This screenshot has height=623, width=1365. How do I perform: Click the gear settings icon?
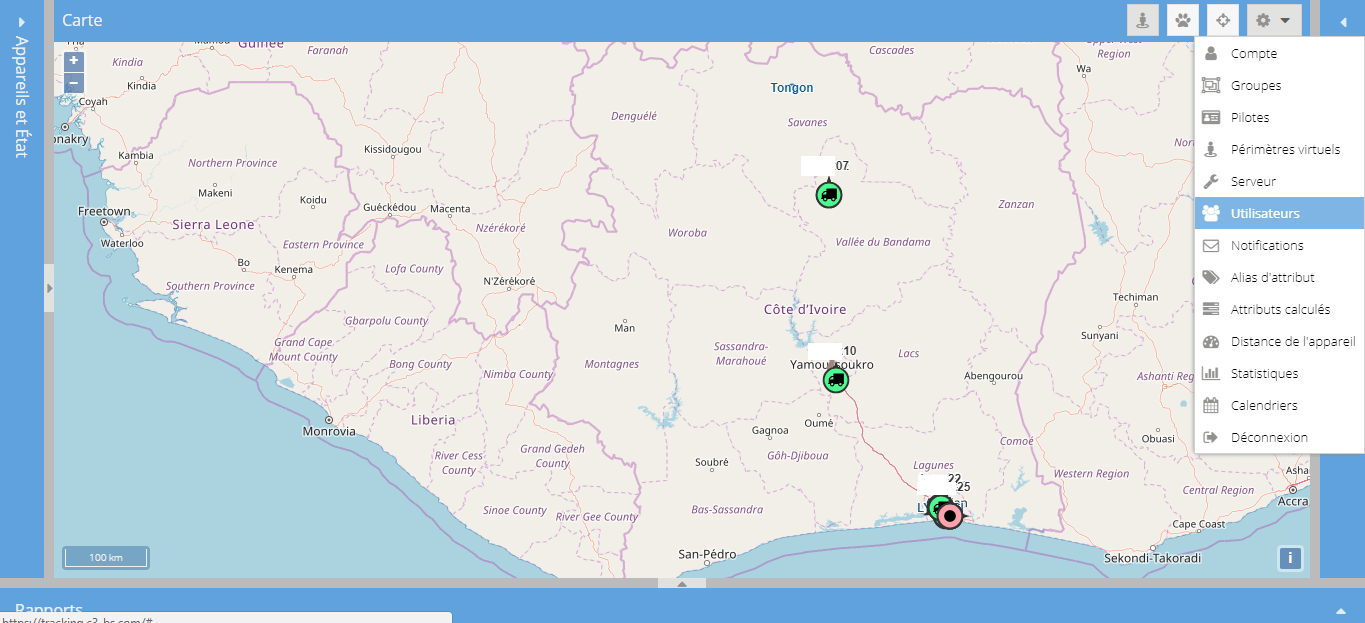pyautogui.click(x=1263, y=20)
